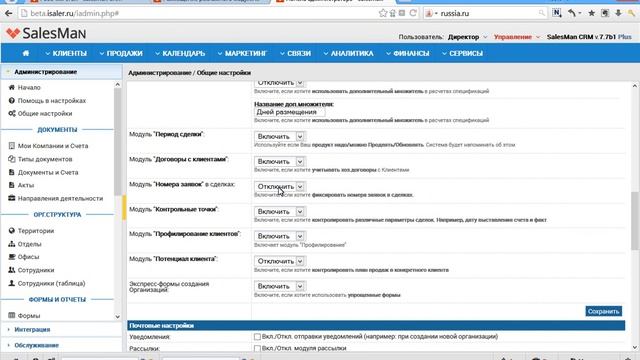
Task: Click Помощь в настройках icon
Action: coord(11,100)
